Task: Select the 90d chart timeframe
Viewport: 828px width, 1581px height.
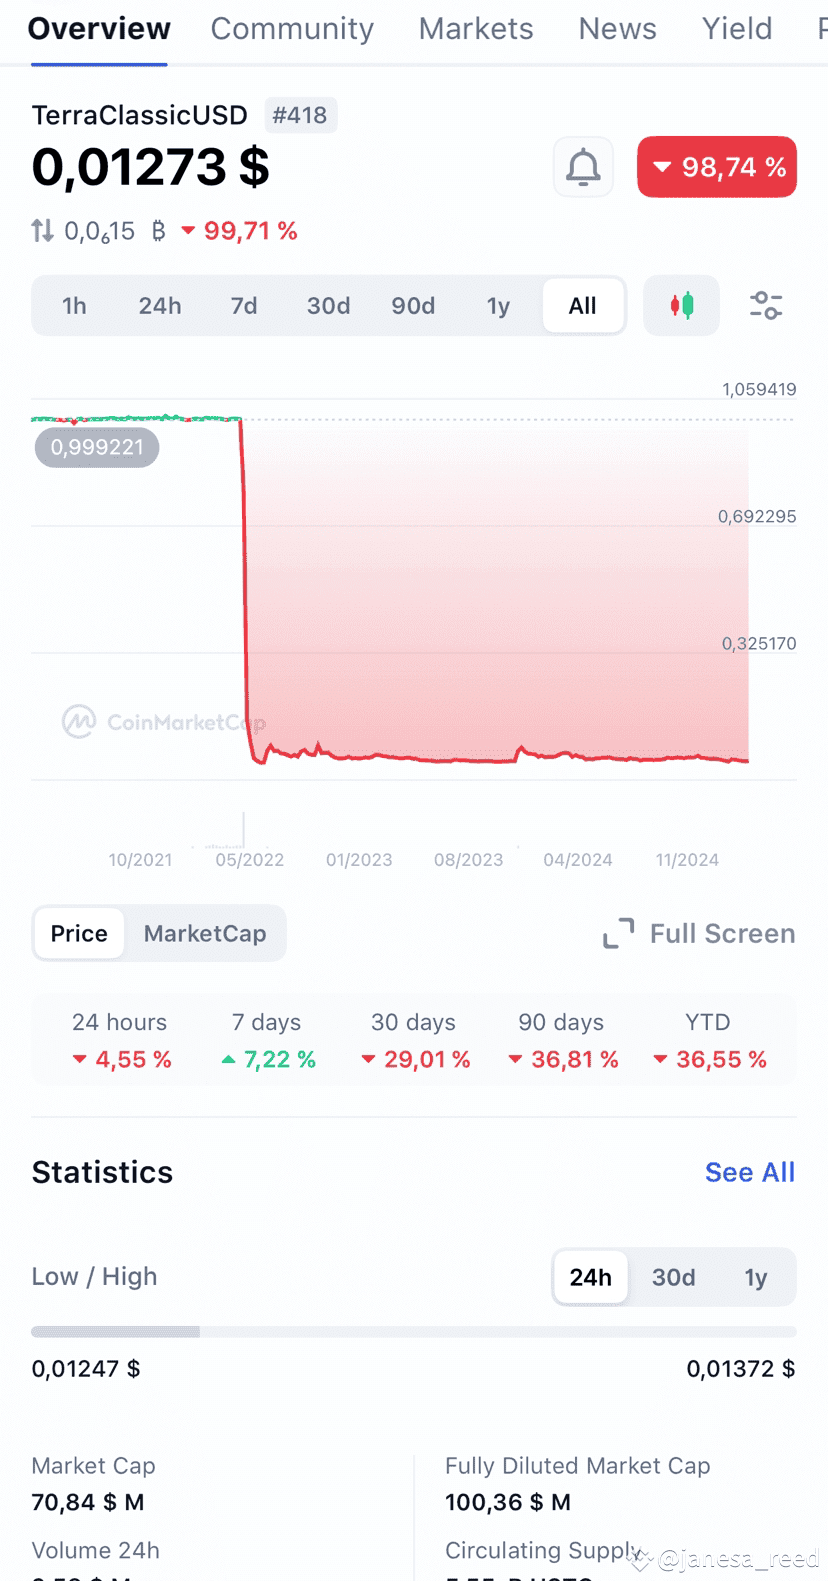Action: 413,305
